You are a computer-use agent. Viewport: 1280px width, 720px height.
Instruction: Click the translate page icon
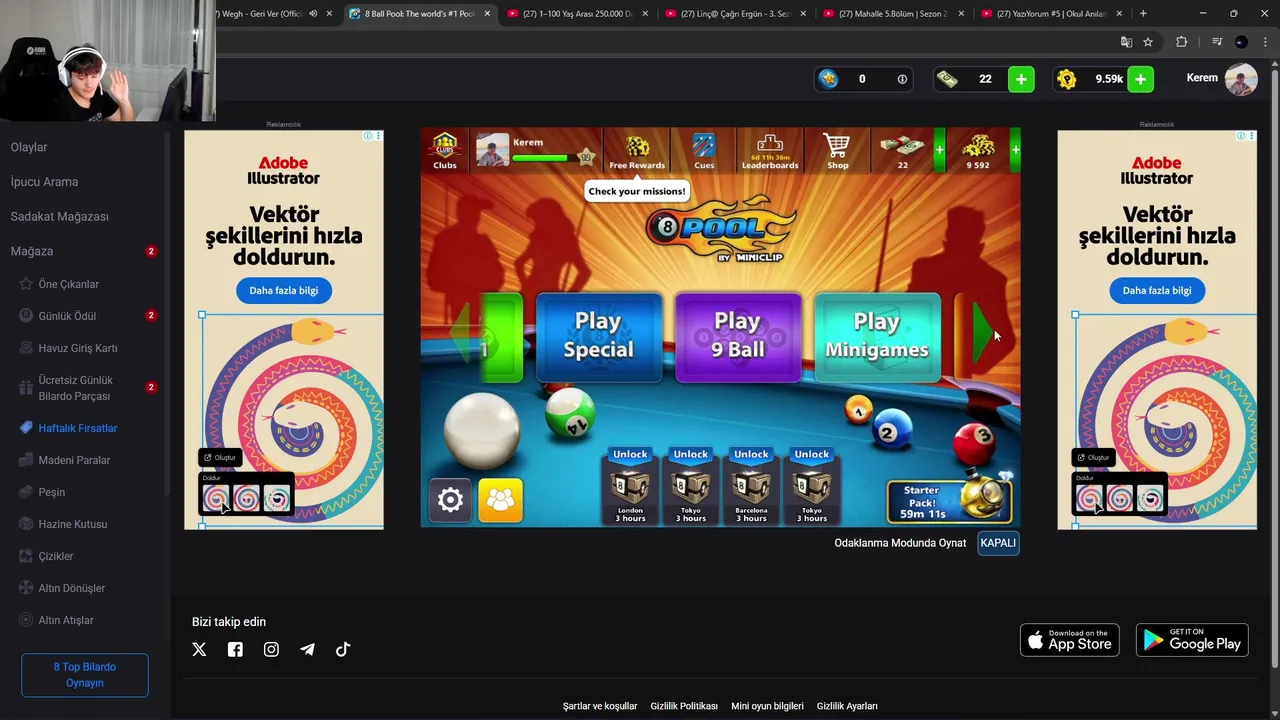click(x=1126, y=42)
